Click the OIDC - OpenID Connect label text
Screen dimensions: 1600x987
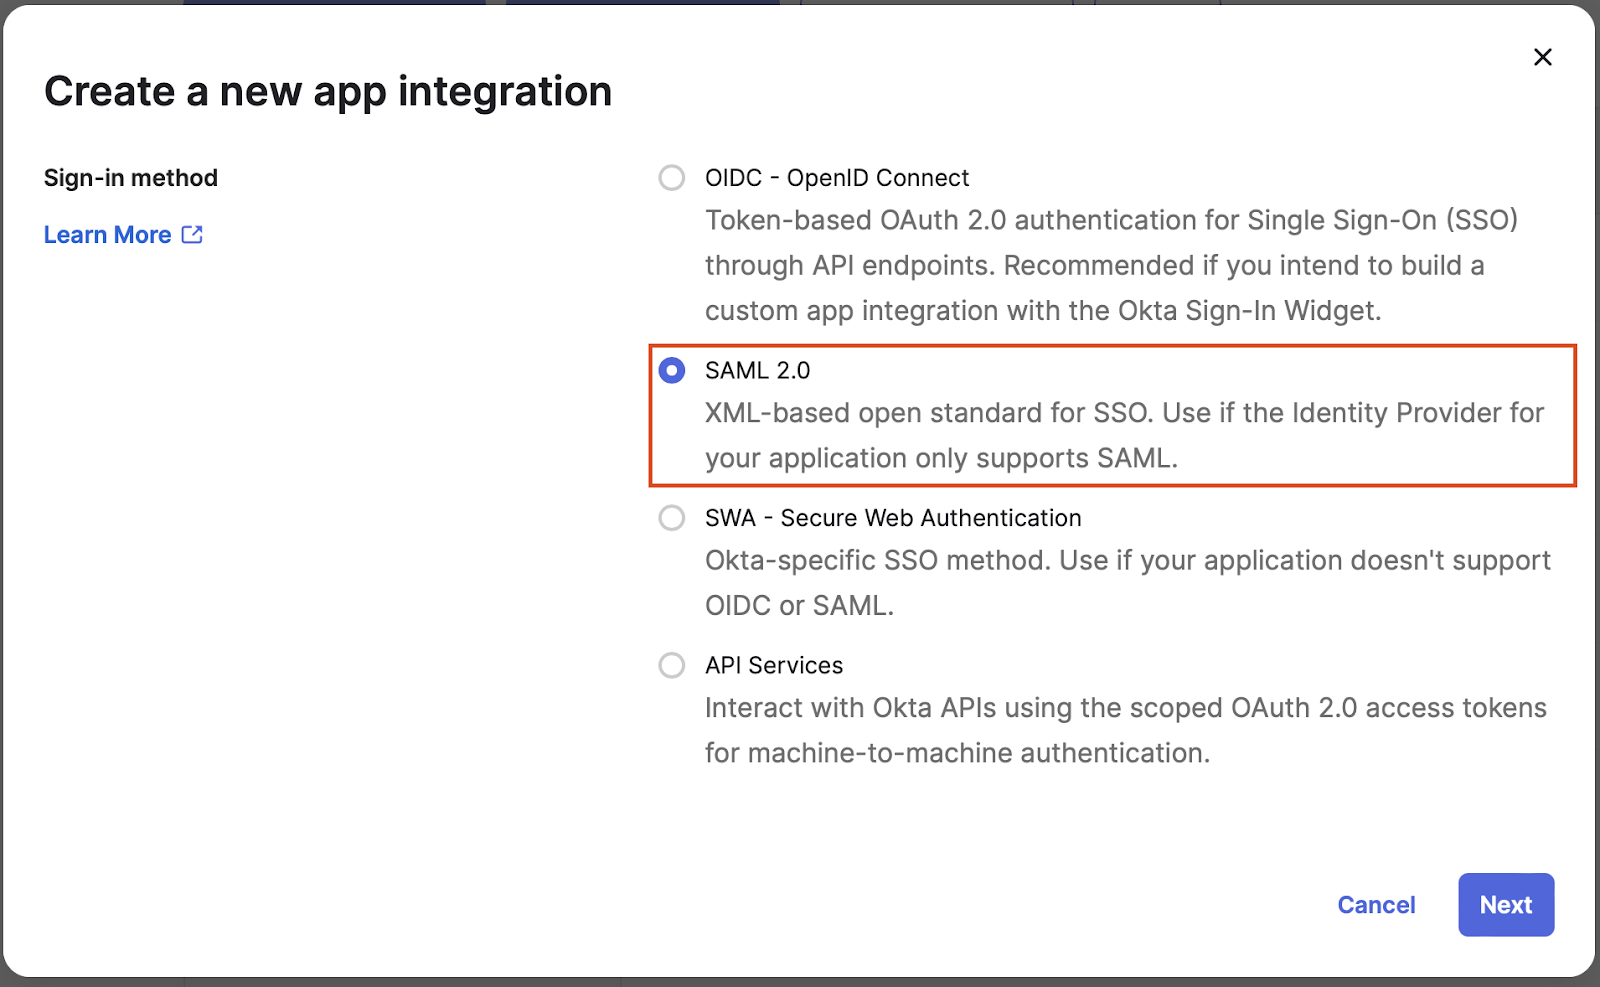click(837, 178)
